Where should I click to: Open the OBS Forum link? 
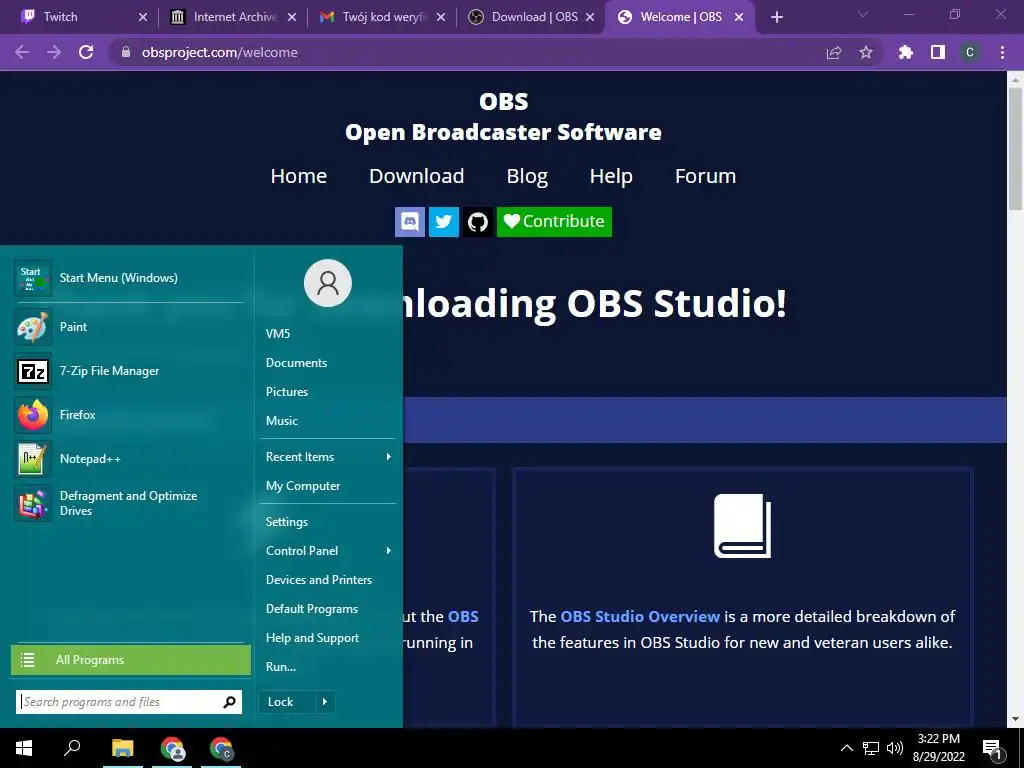pos(705,176)
